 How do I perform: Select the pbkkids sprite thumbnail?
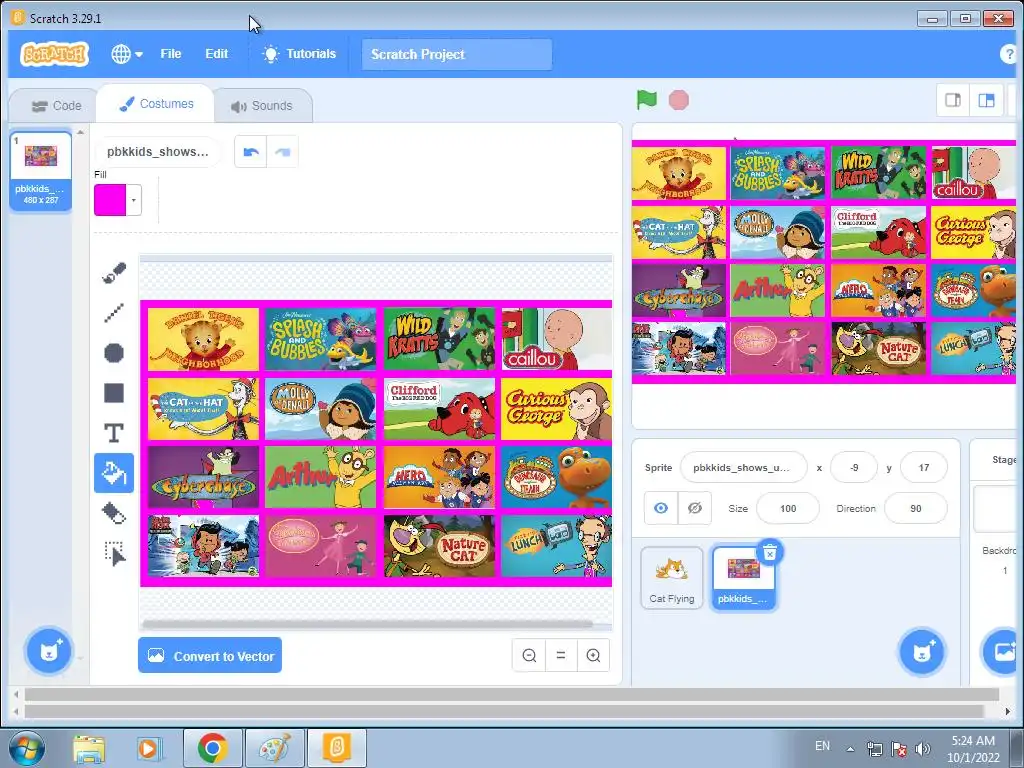(x=743, y=579)
